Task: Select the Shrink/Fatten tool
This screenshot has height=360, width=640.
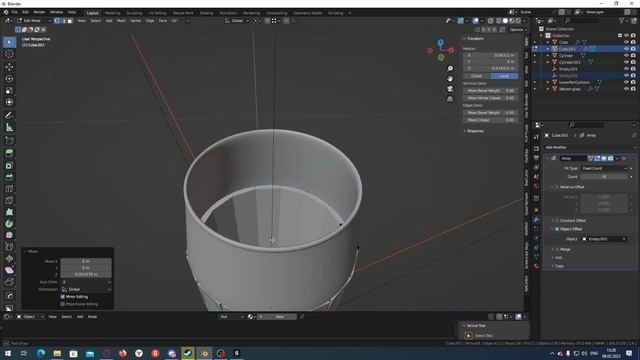Action: [x=9, y=258]
